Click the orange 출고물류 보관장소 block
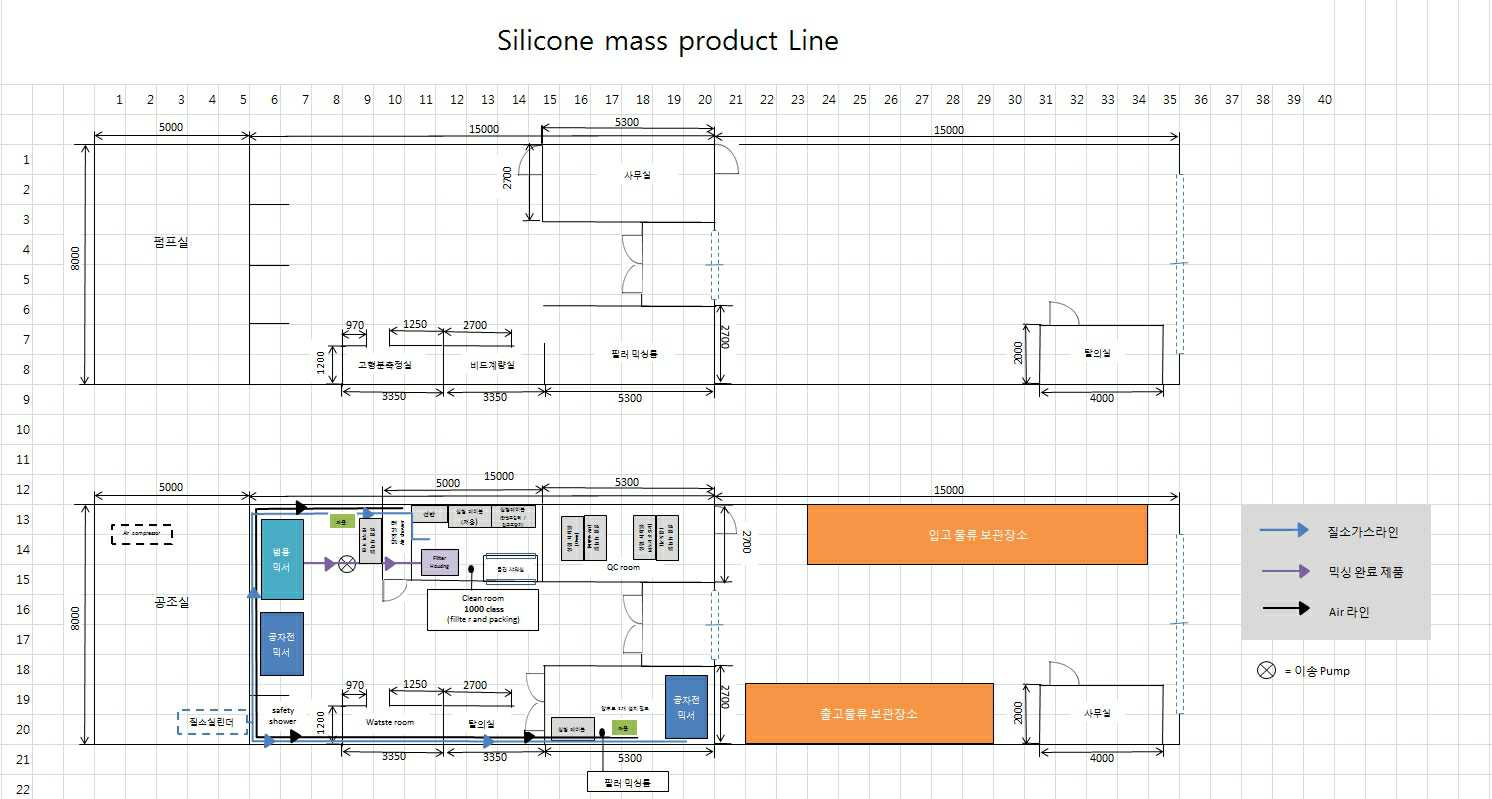 point(869,713)
